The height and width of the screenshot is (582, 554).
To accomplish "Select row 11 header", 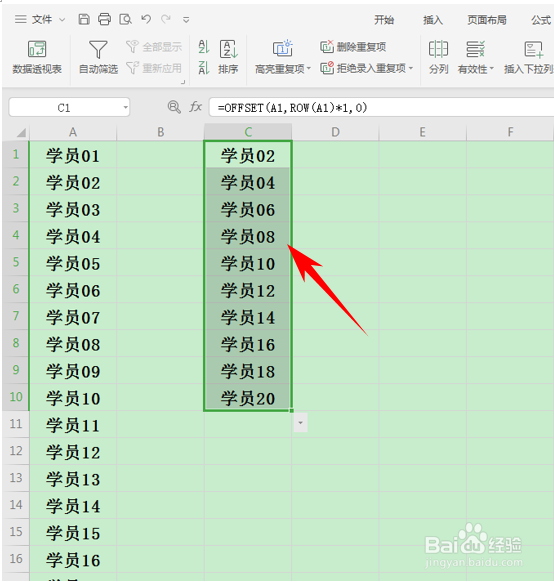I will point(16,424).
